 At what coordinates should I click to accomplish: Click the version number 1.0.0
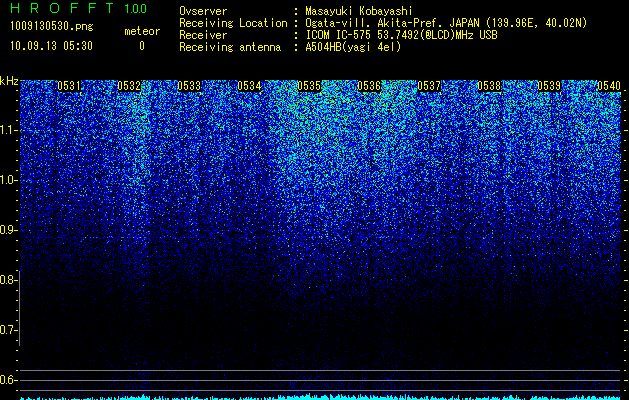(x=136, y=9)
